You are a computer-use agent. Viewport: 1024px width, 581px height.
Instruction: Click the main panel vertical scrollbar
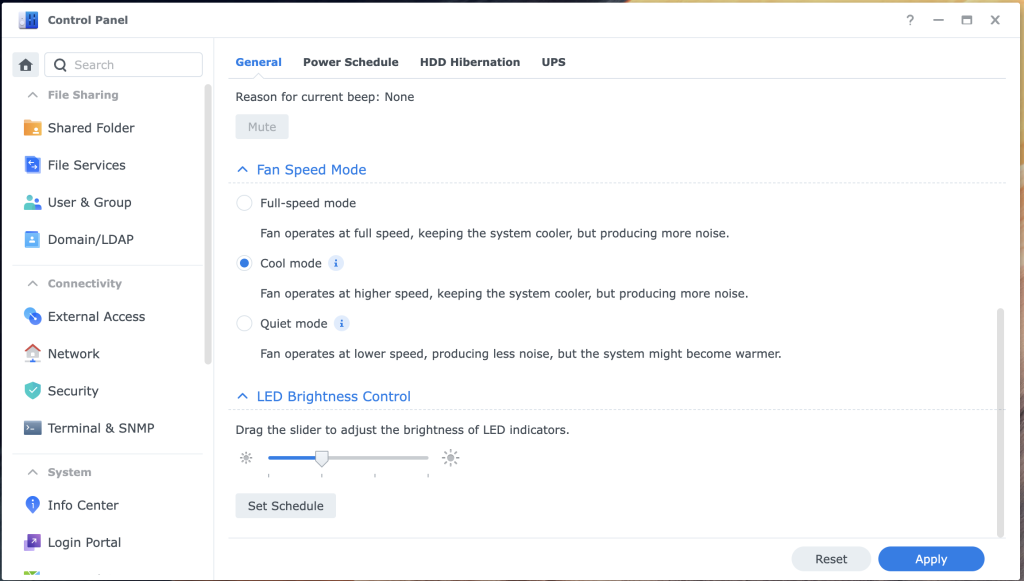(x=1000, y=422)
